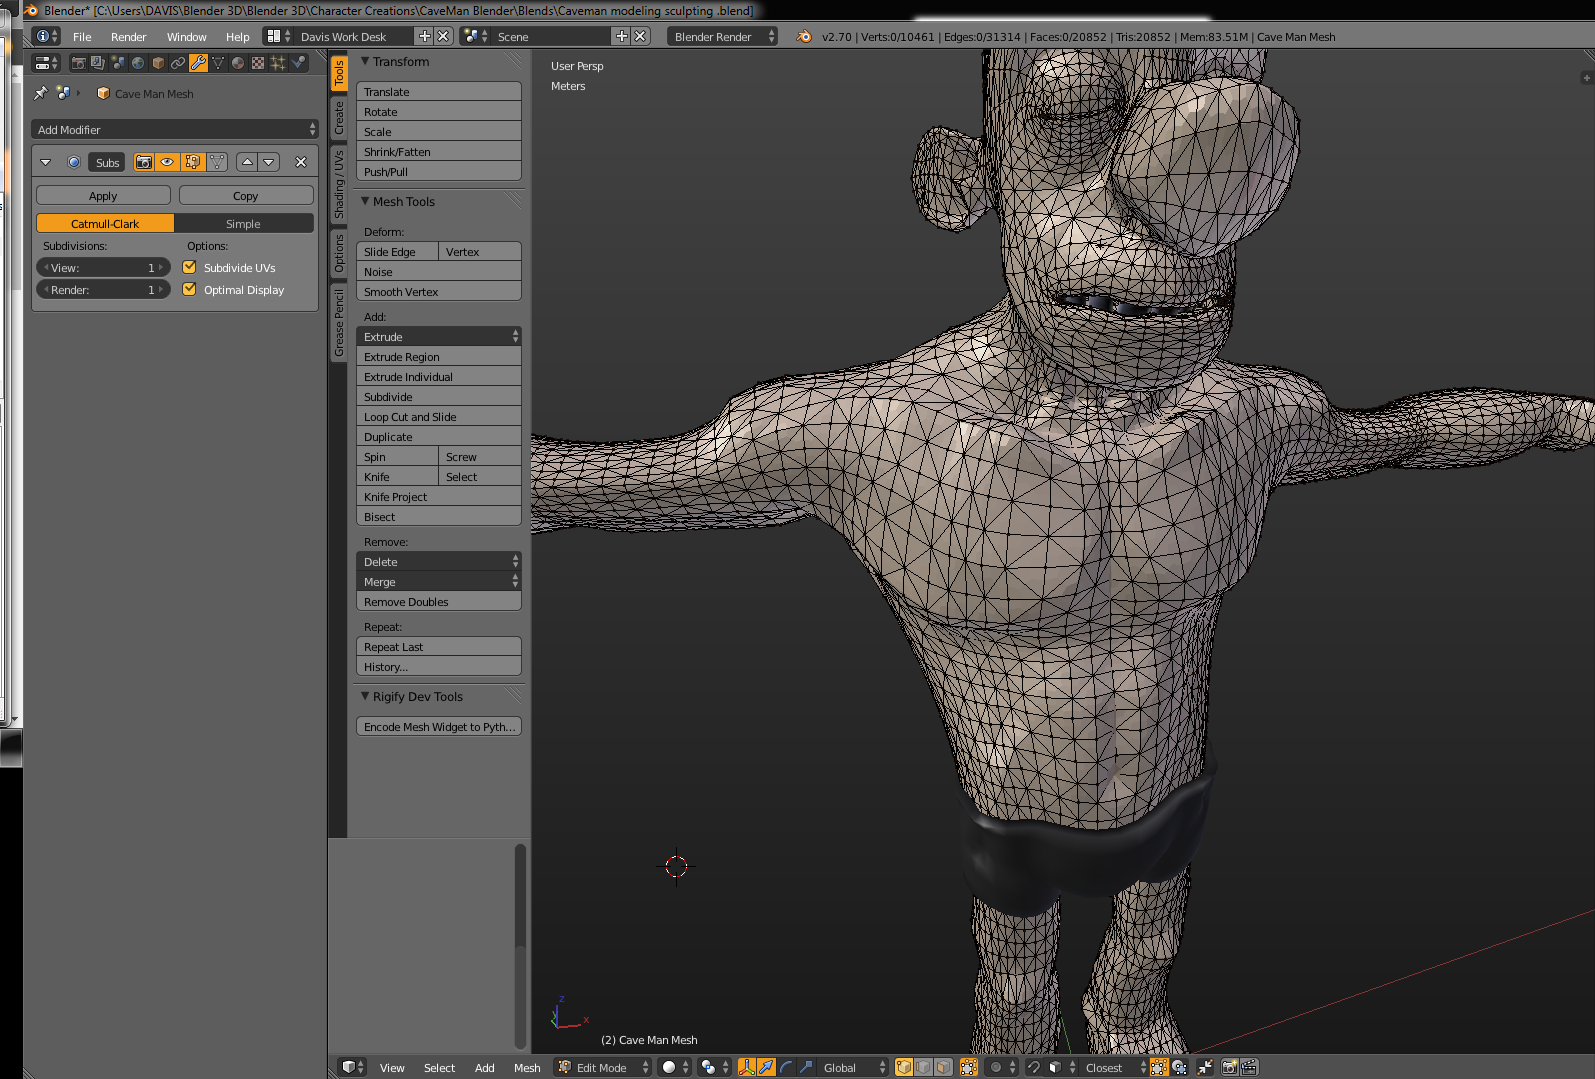The height and width of the screenshot is (1079, 1595).
Task: Move Subsurf modifier down in stack
Action: coord(269,162)
